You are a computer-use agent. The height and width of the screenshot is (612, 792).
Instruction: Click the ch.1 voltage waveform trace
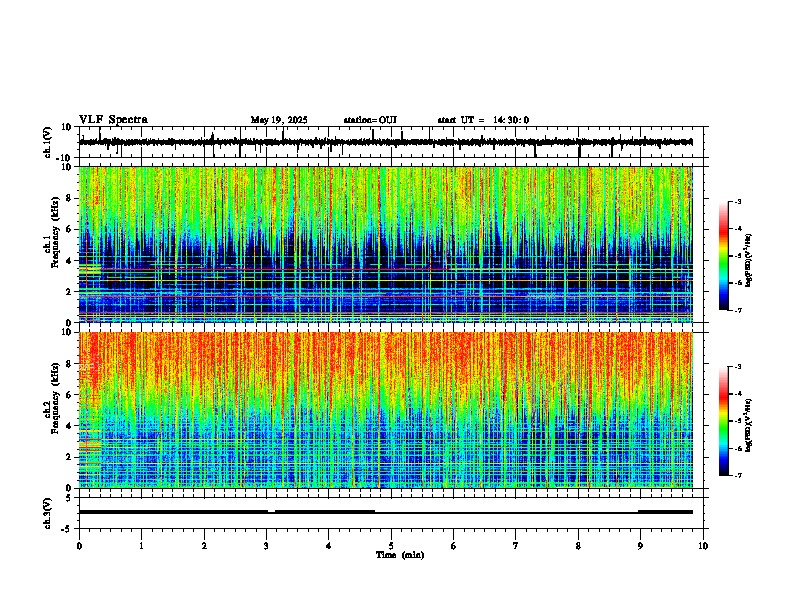pos(385,142)
